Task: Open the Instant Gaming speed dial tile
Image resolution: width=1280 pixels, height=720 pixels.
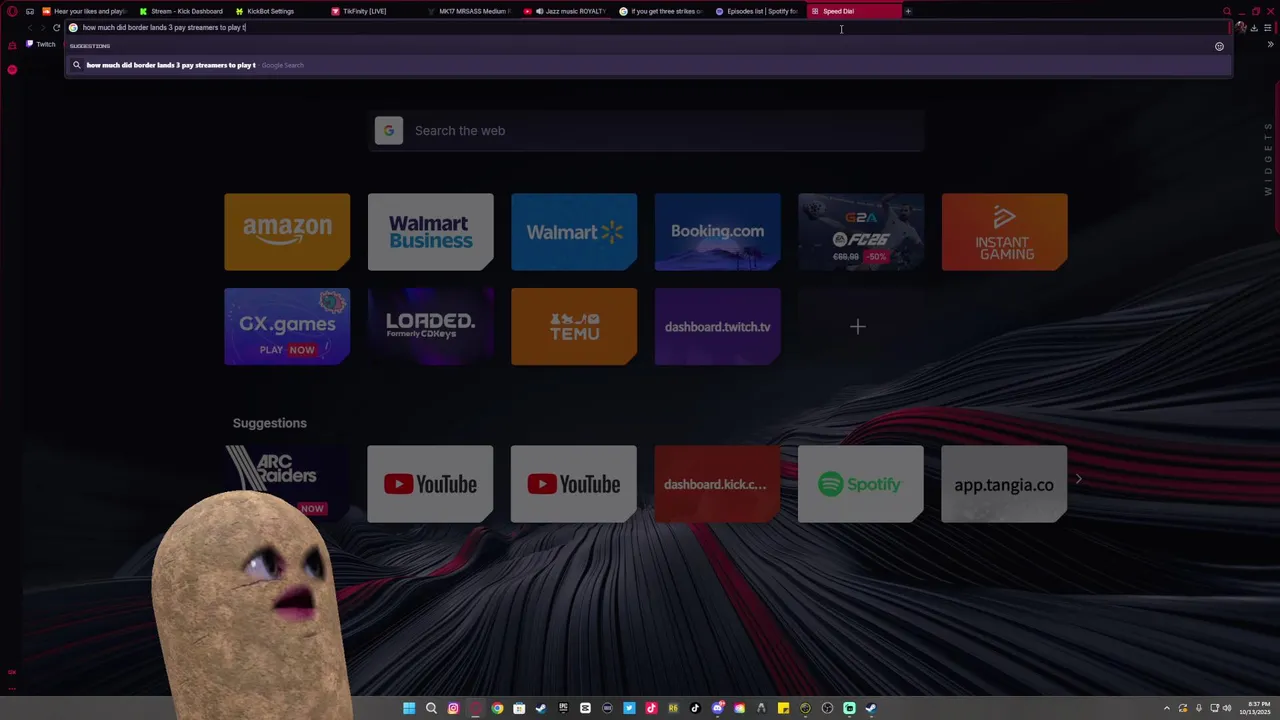Action: click(1004, 232)
